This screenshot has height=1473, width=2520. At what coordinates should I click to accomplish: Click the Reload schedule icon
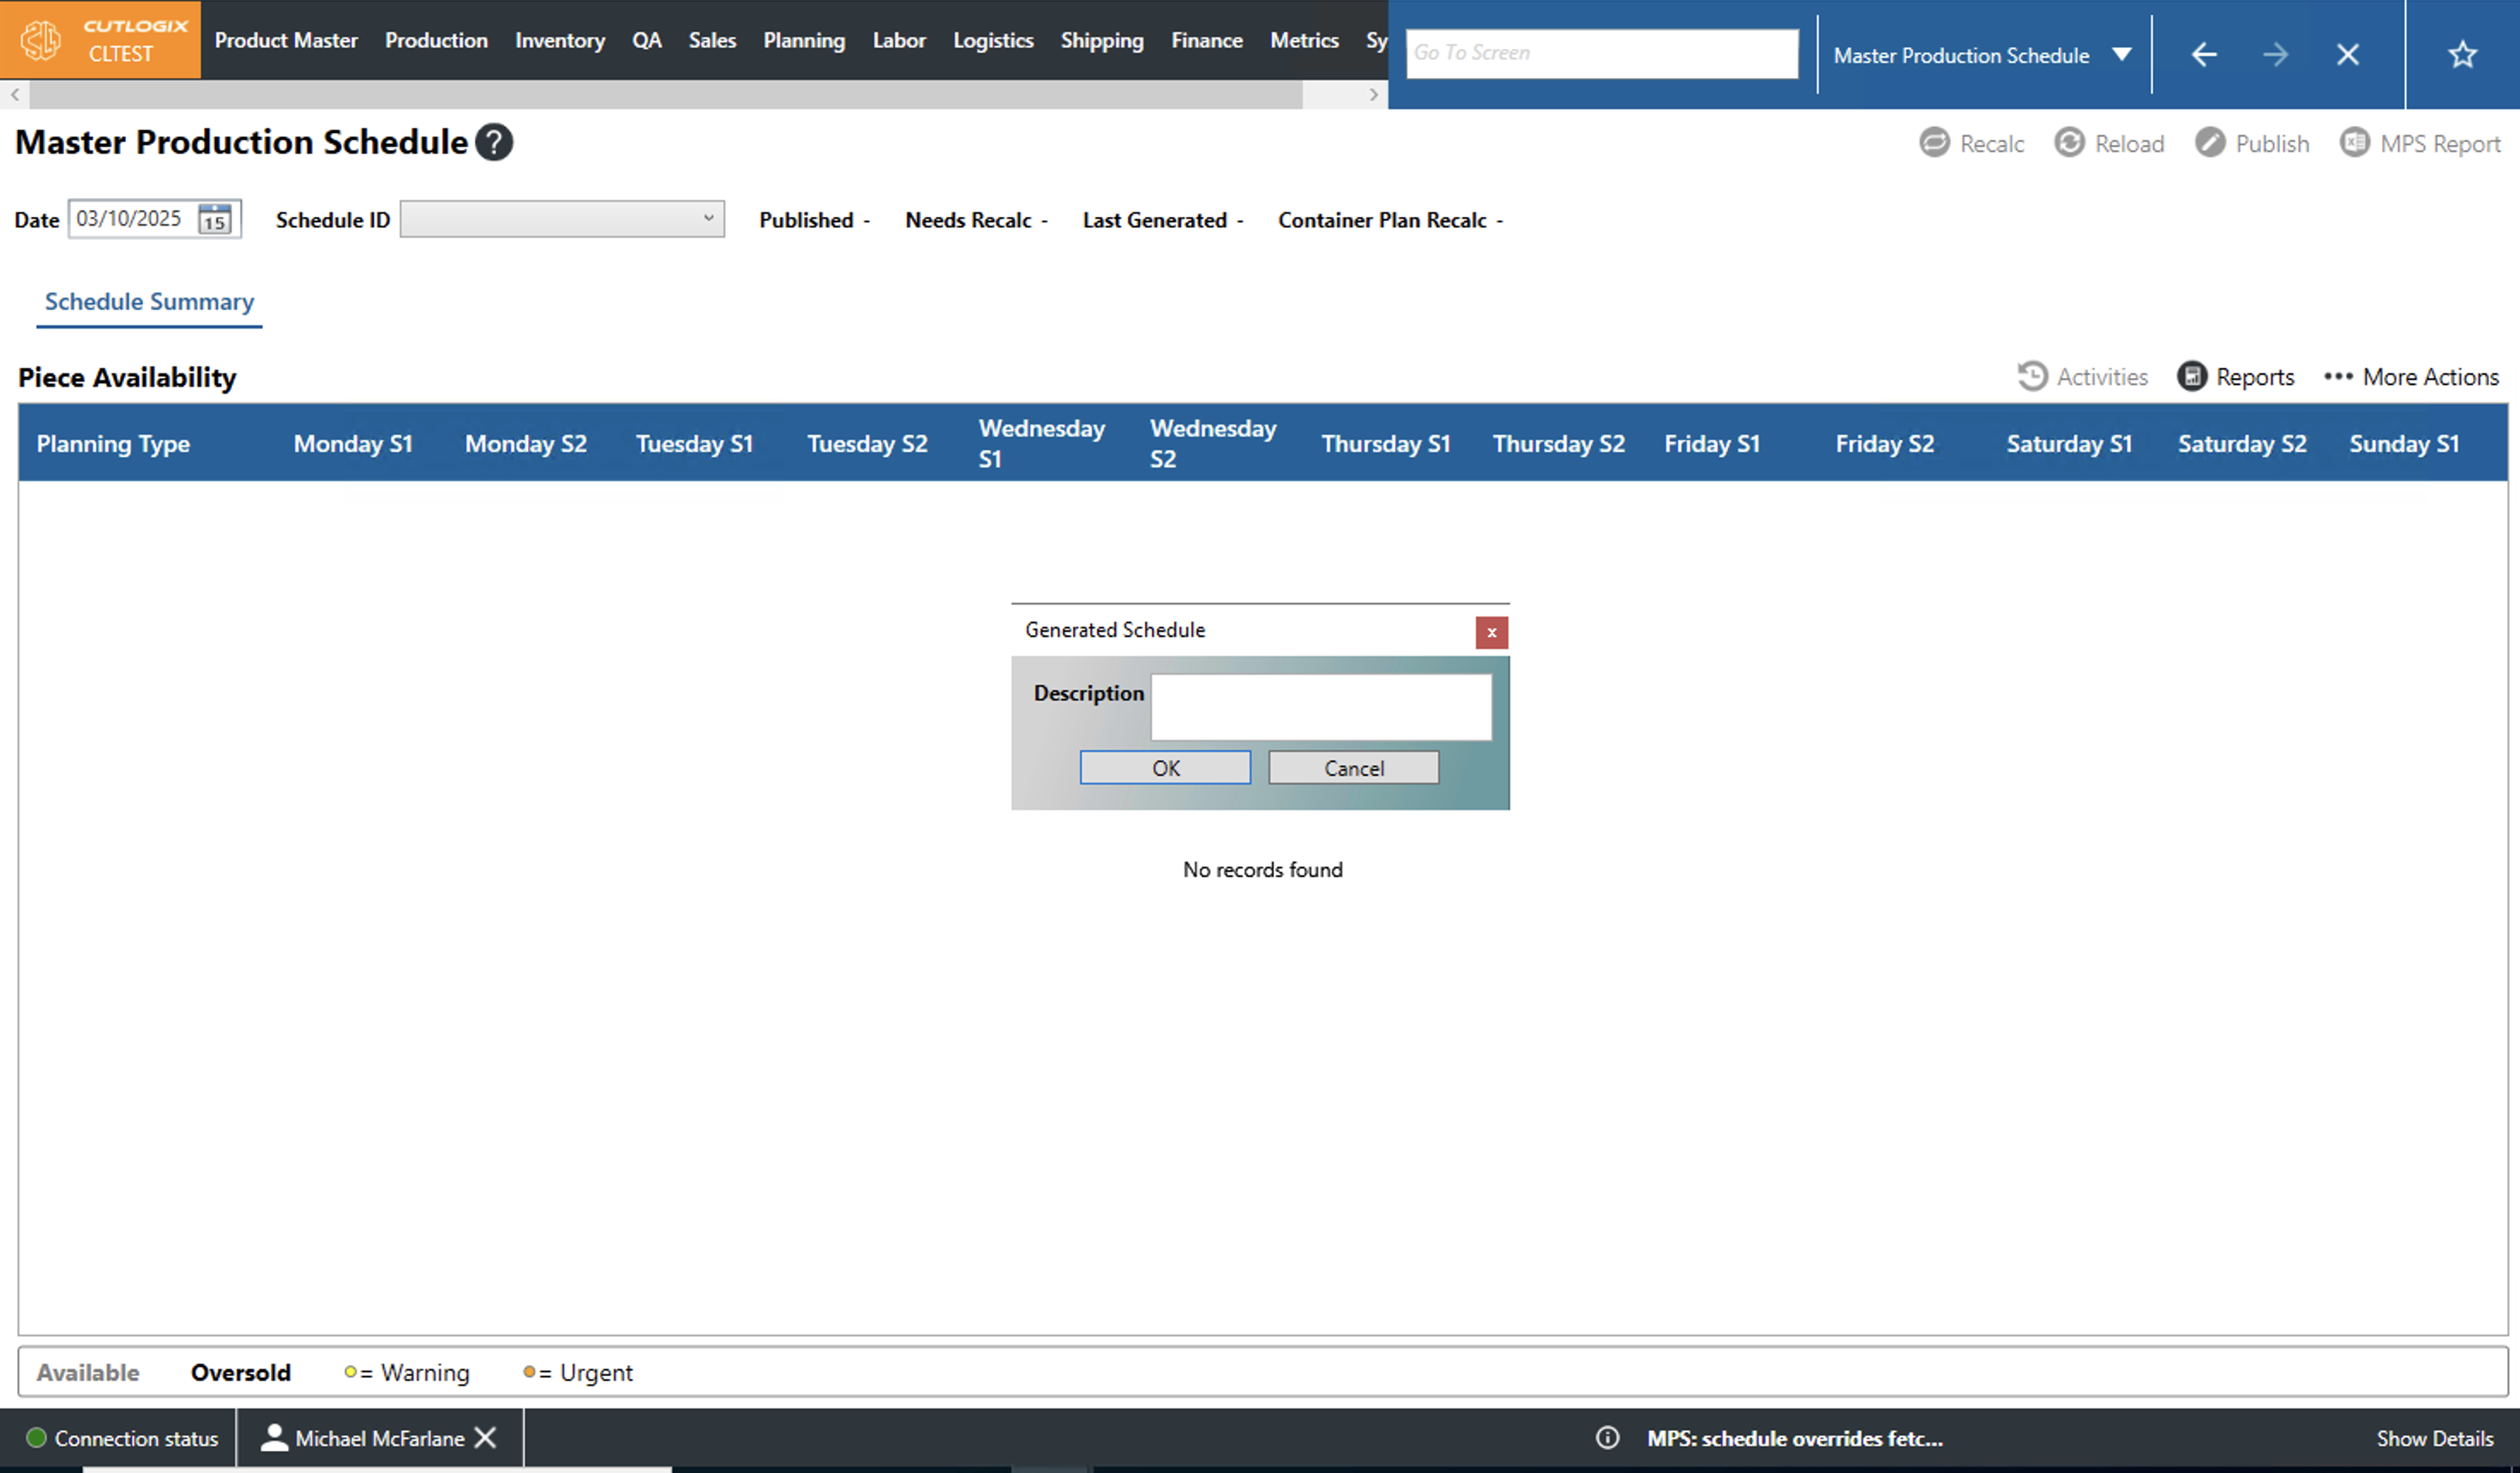2069,143
